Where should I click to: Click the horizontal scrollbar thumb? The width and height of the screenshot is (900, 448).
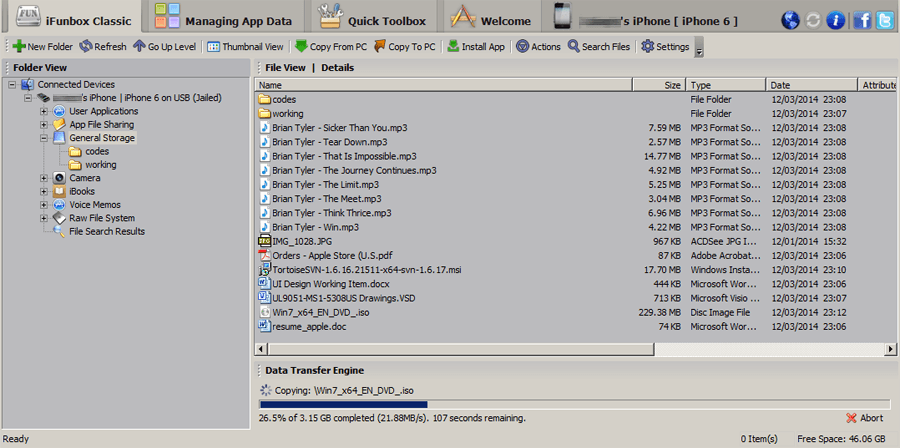[x=461, y=349]
